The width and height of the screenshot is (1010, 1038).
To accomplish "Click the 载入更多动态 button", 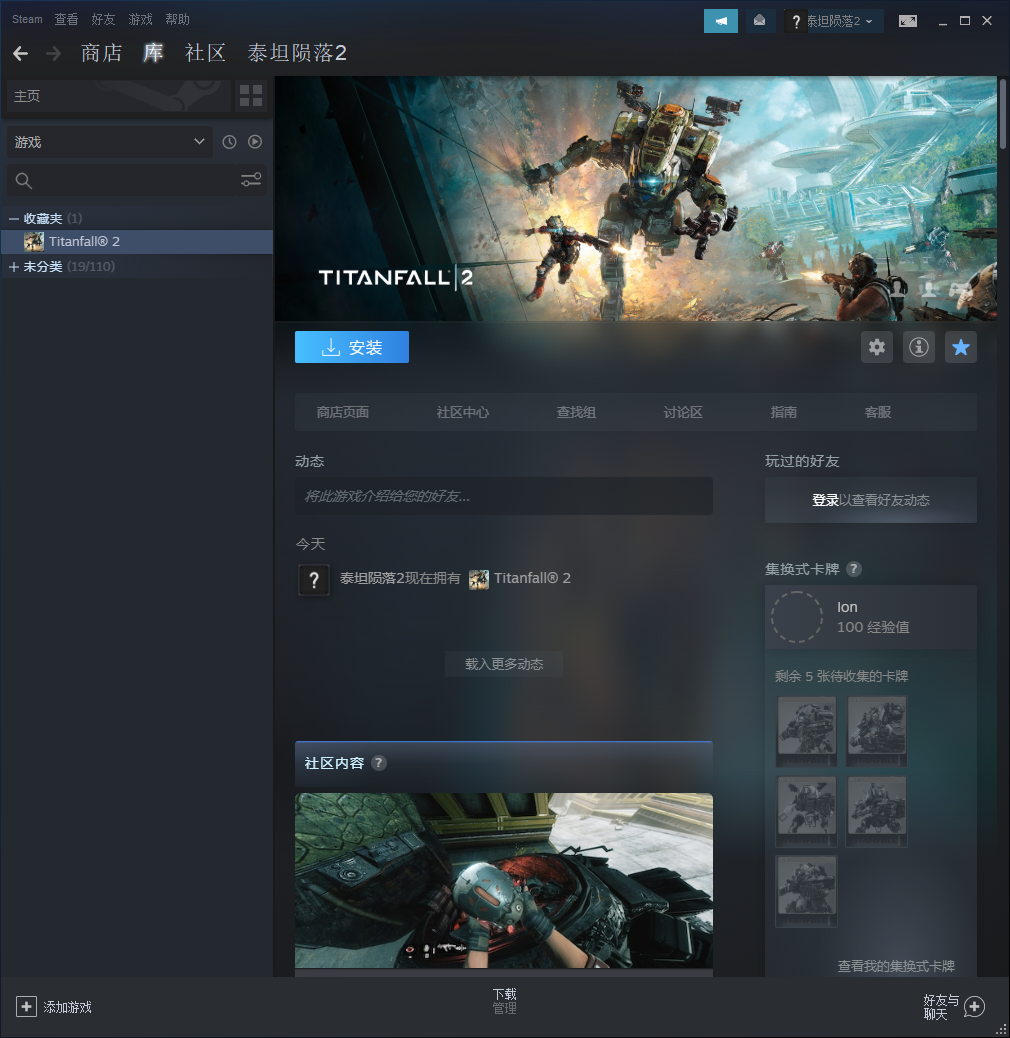I will [x=504, y=664].
